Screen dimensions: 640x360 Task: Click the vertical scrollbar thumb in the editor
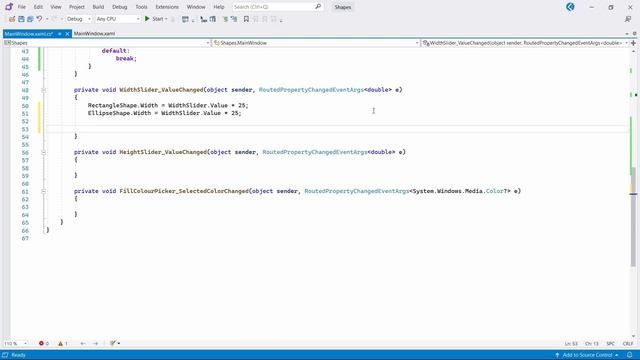[x=633, y=216]
